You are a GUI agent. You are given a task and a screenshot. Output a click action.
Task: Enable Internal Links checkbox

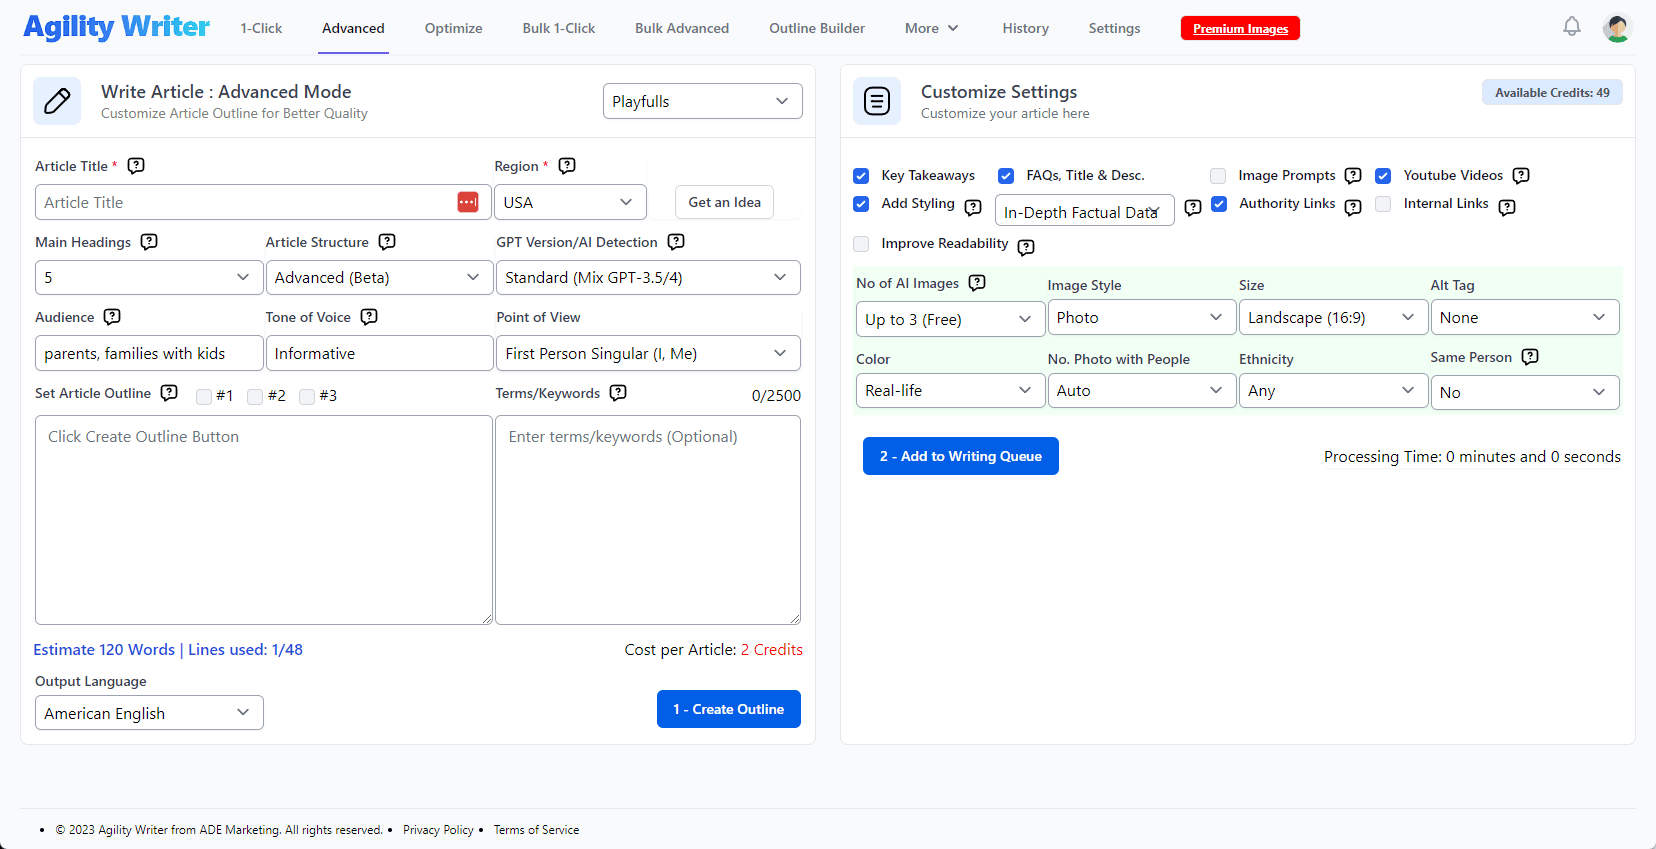pos(1383,204)
